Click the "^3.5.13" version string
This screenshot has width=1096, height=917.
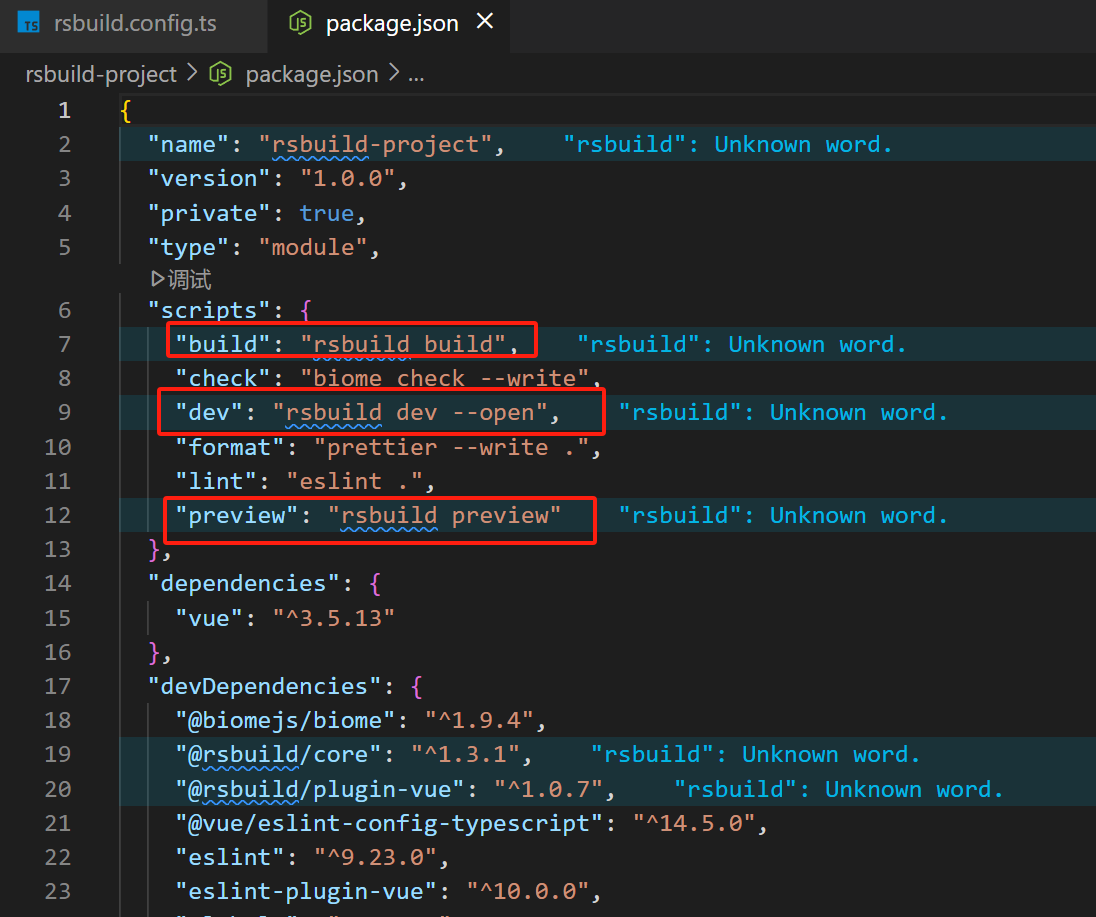[334, 619]
